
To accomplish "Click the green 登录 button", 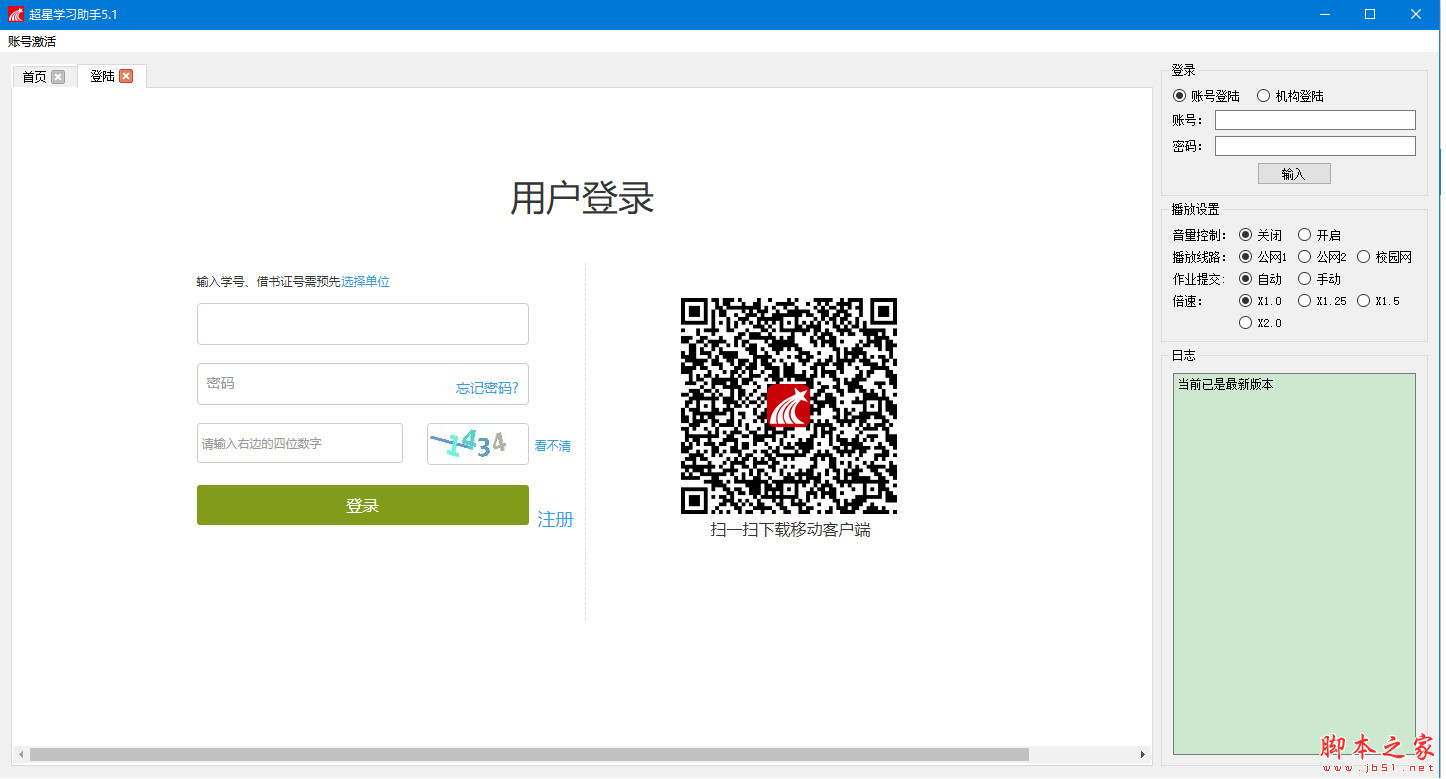I will point(363,505).
